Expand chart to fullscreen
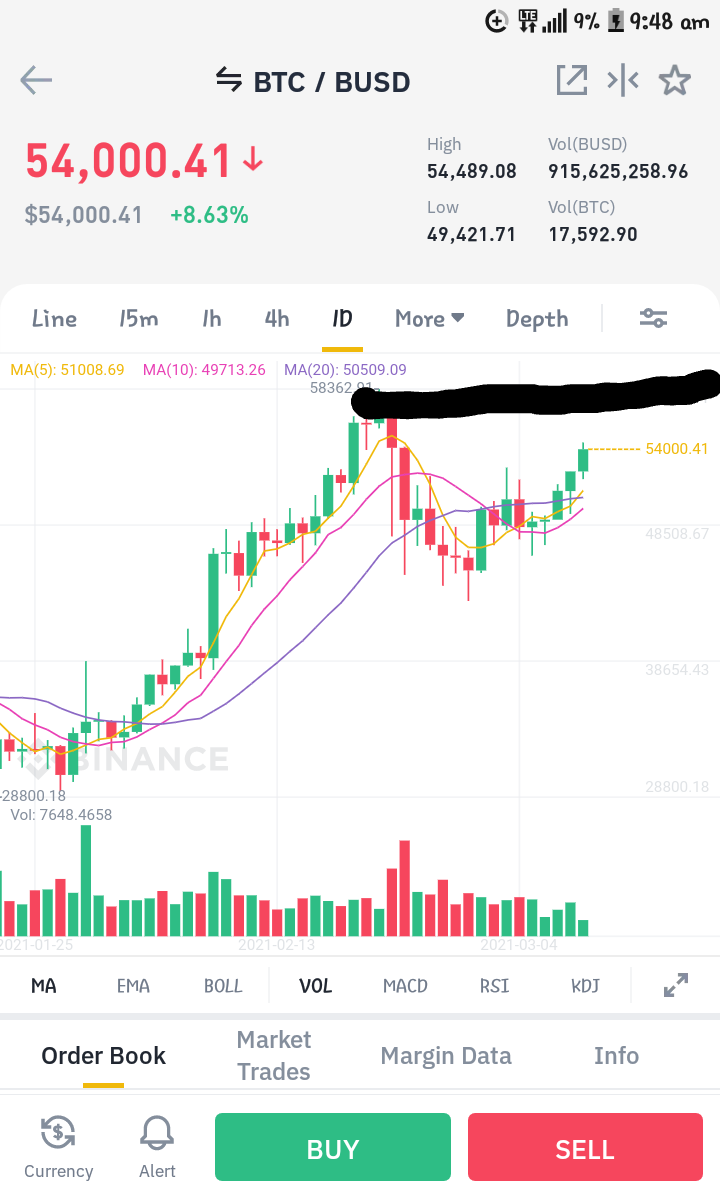This screenshot has width=720, height=1199. [x=676, y=985]
